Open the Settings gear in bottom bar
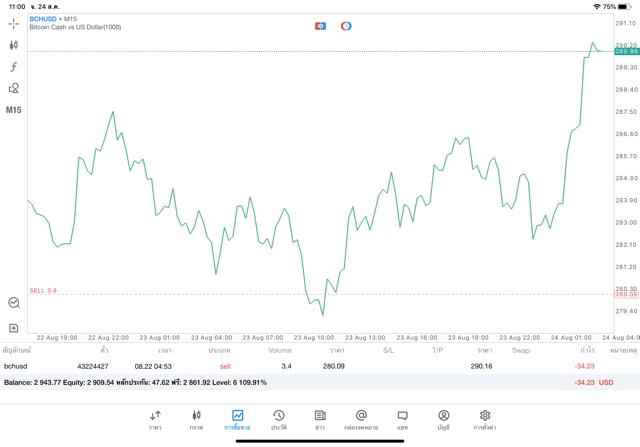 [485, 419]
